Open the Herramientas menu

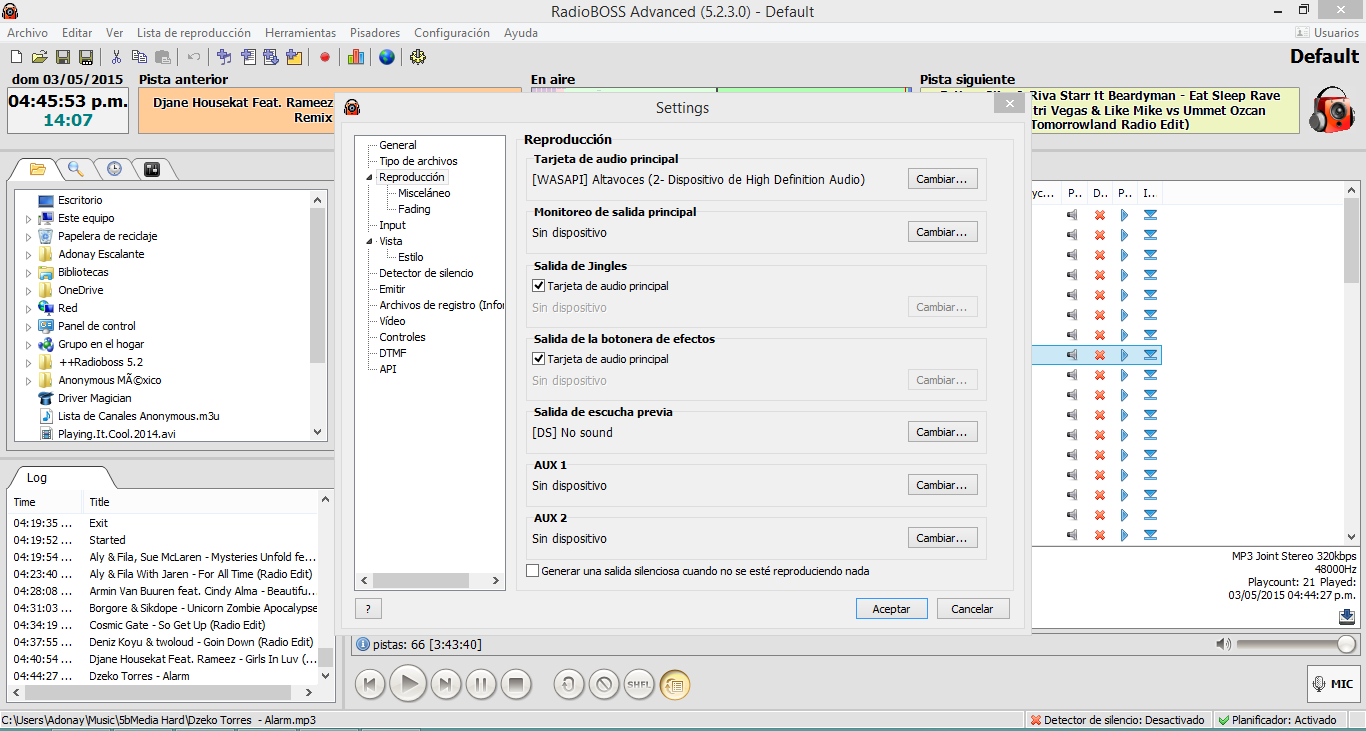pos(301,33)
